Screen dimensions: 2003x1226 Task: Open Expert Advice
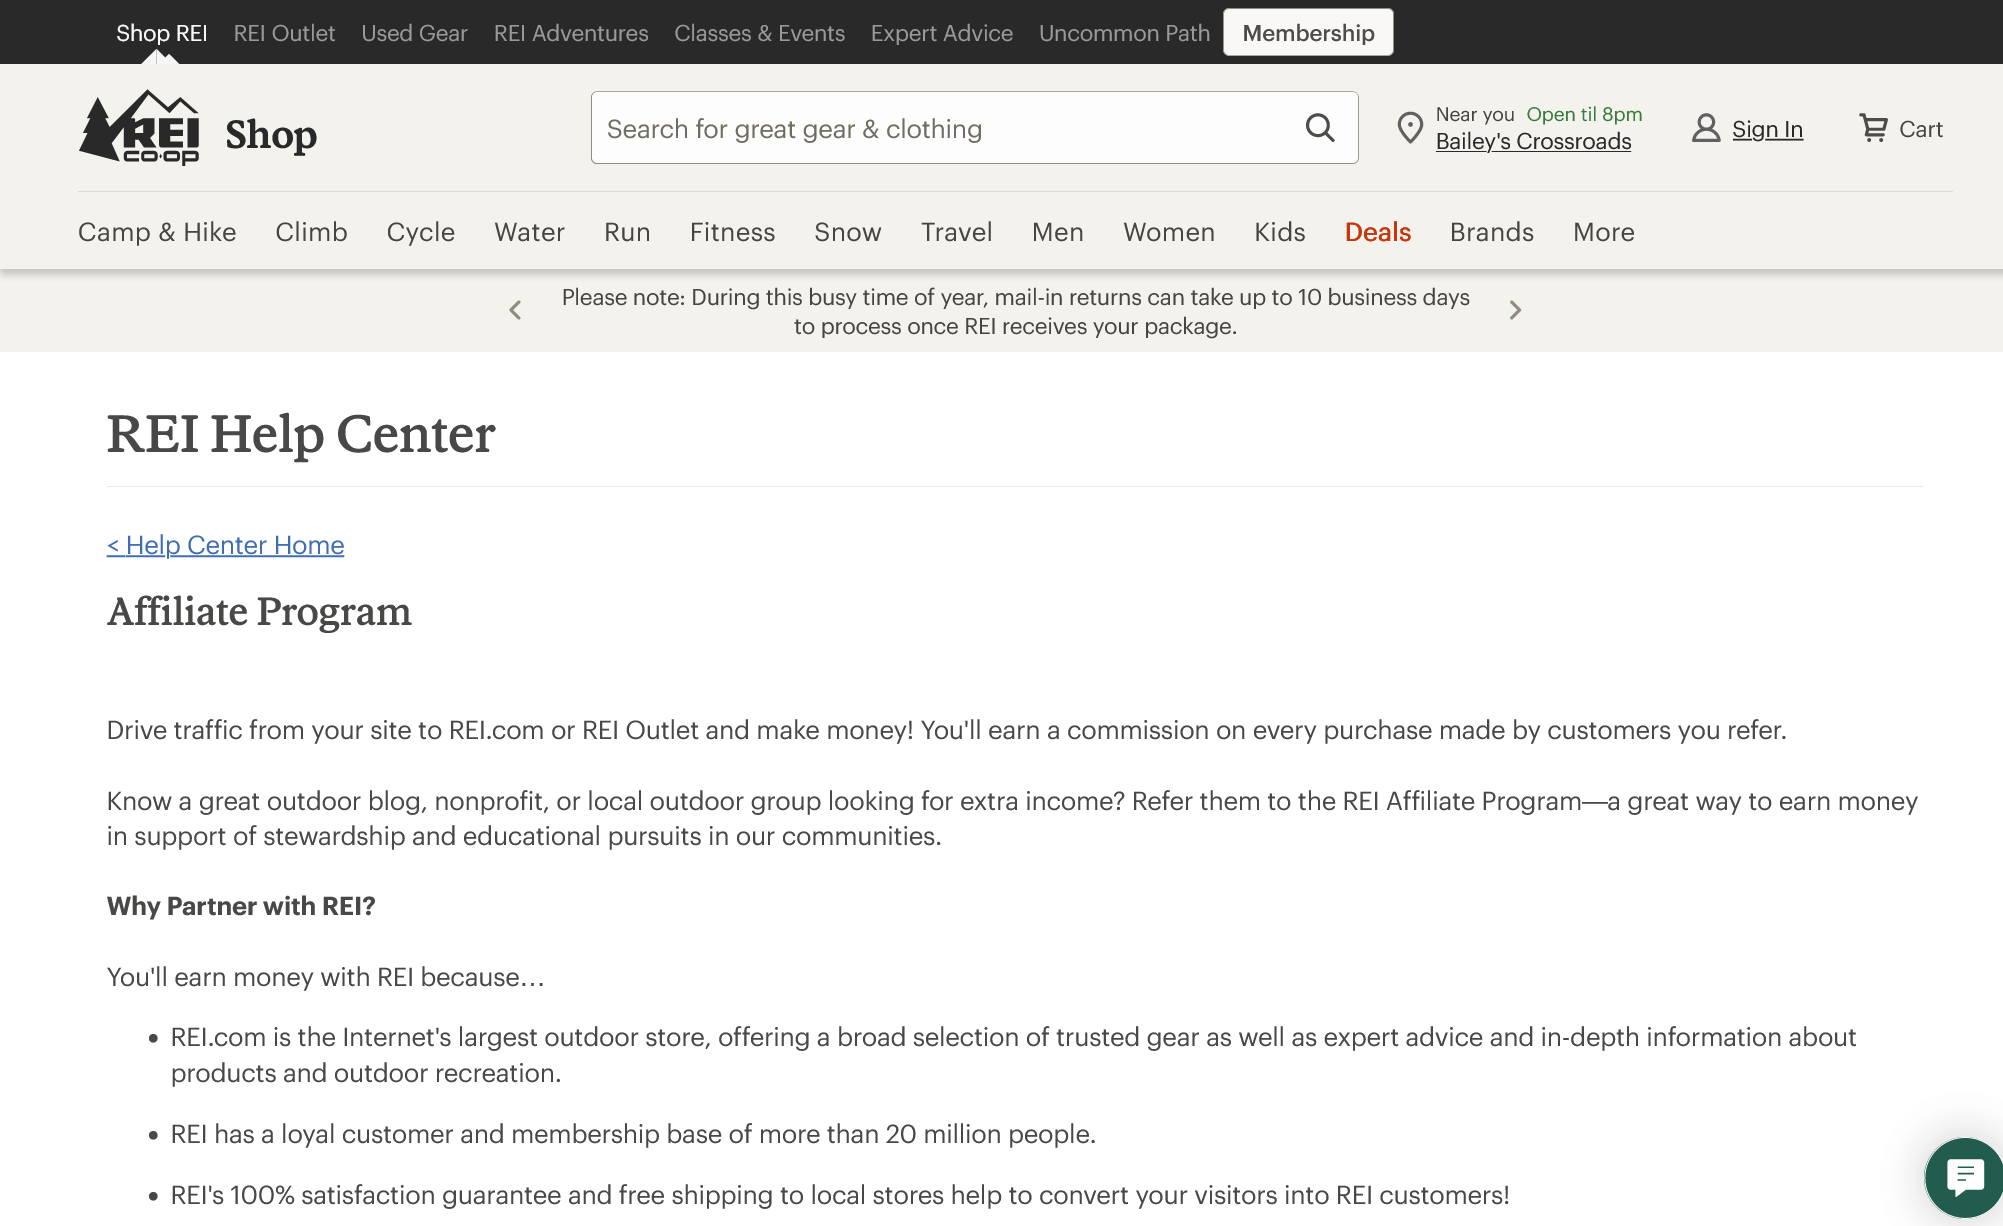942,33
